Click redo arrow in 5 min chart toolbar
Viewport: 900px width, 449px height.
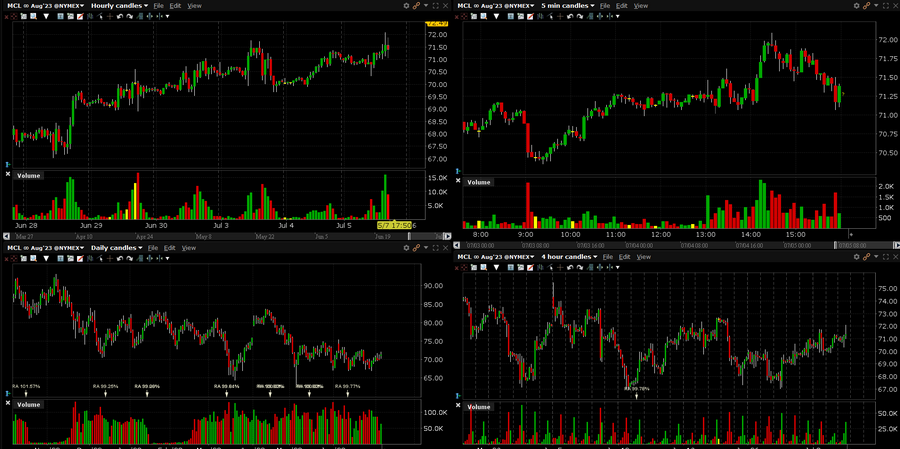pos(580,16)
